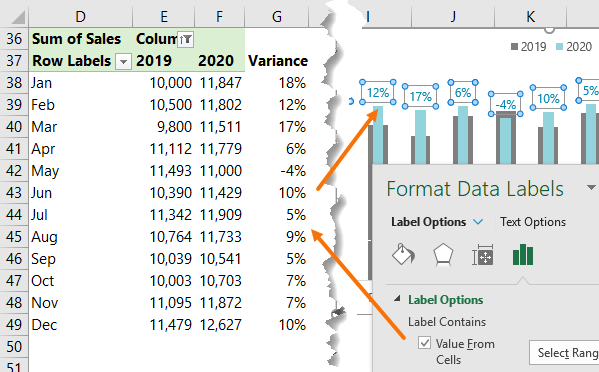The height and width of the screenshot is (372, 599).
Task: Click the teal 2020 bar under 12% label
Action: (378, 136)
